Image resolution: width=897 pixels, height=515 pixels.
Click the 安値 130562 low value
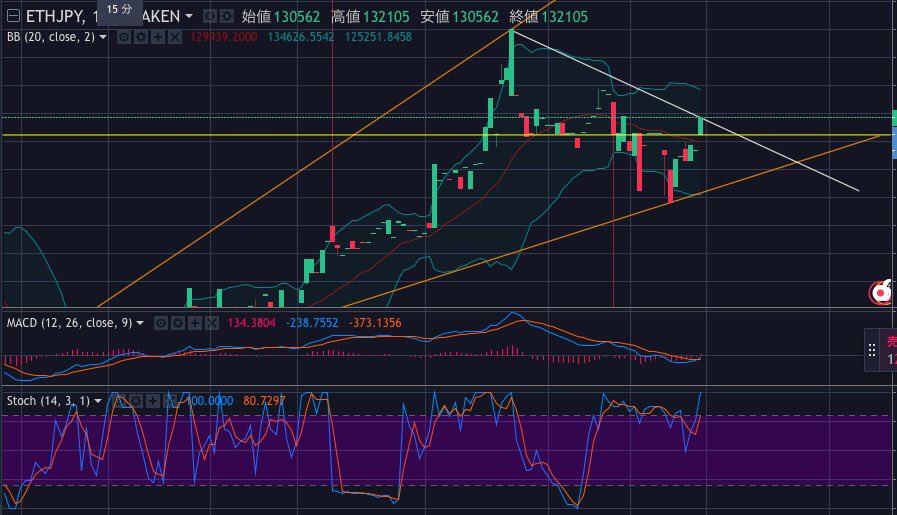pyautogui.click(x=459, y=17)
